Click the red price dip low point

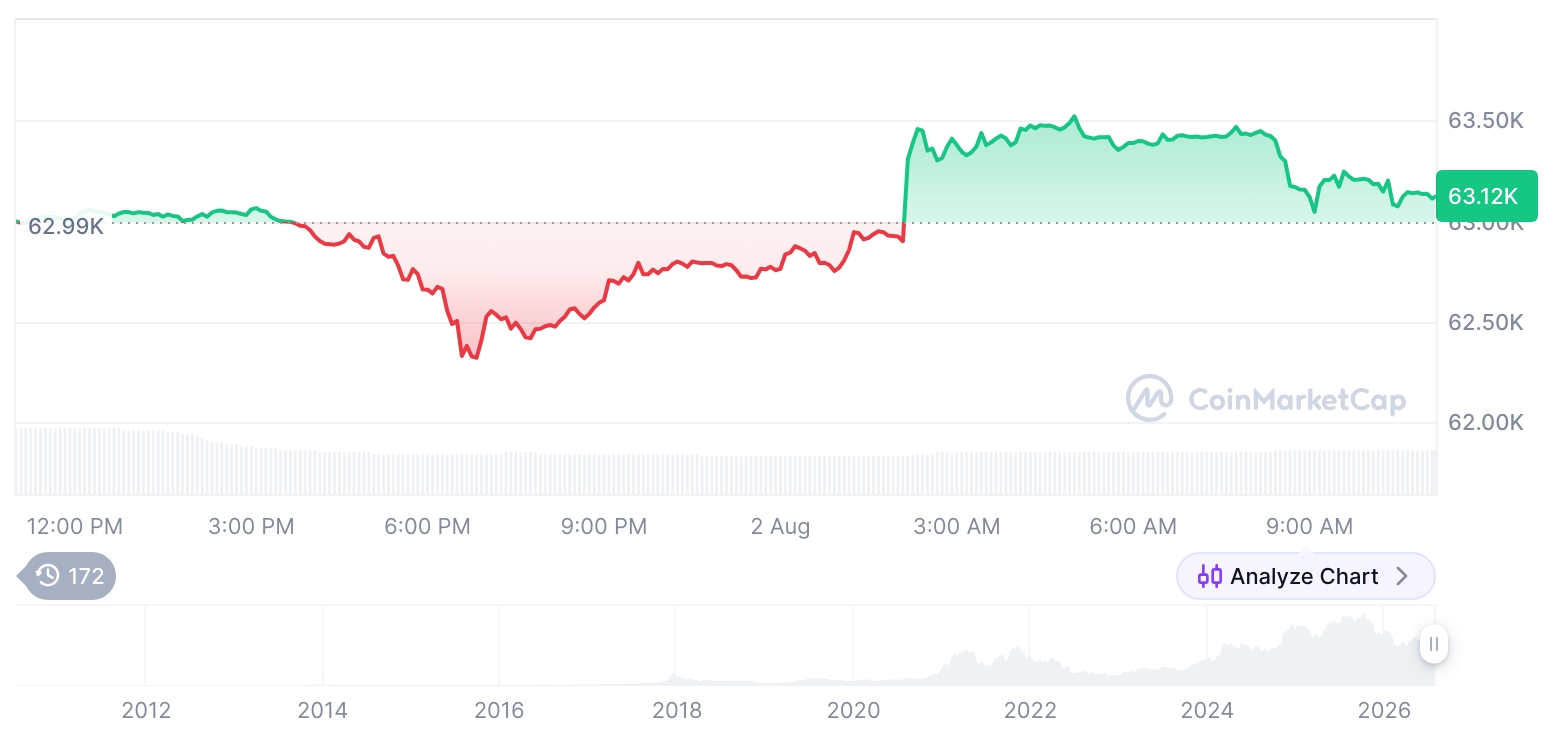pos(475,357)
